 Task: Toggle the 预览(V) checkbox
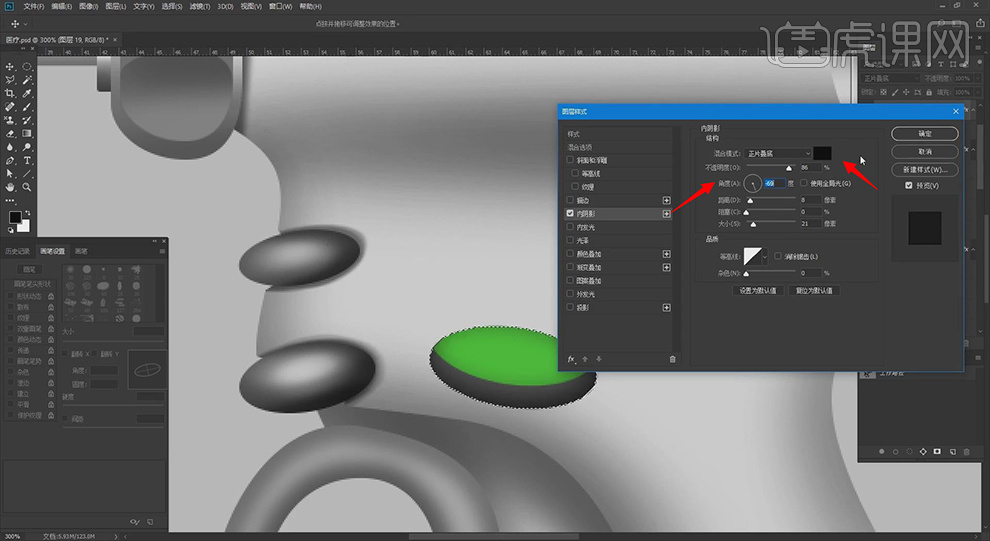[908, 186]
